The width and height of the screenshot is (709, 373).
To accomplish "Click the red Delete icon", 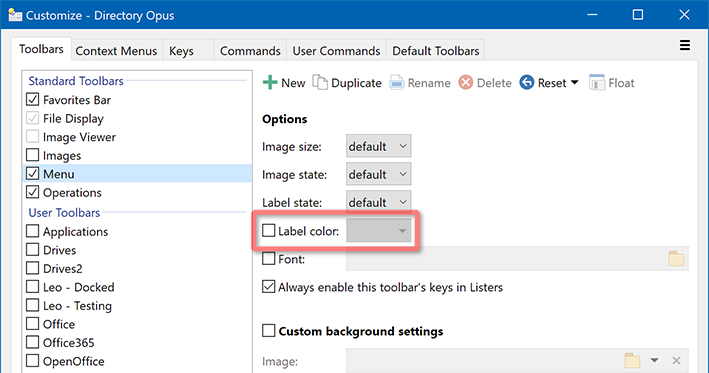I will tap(466, 83).
